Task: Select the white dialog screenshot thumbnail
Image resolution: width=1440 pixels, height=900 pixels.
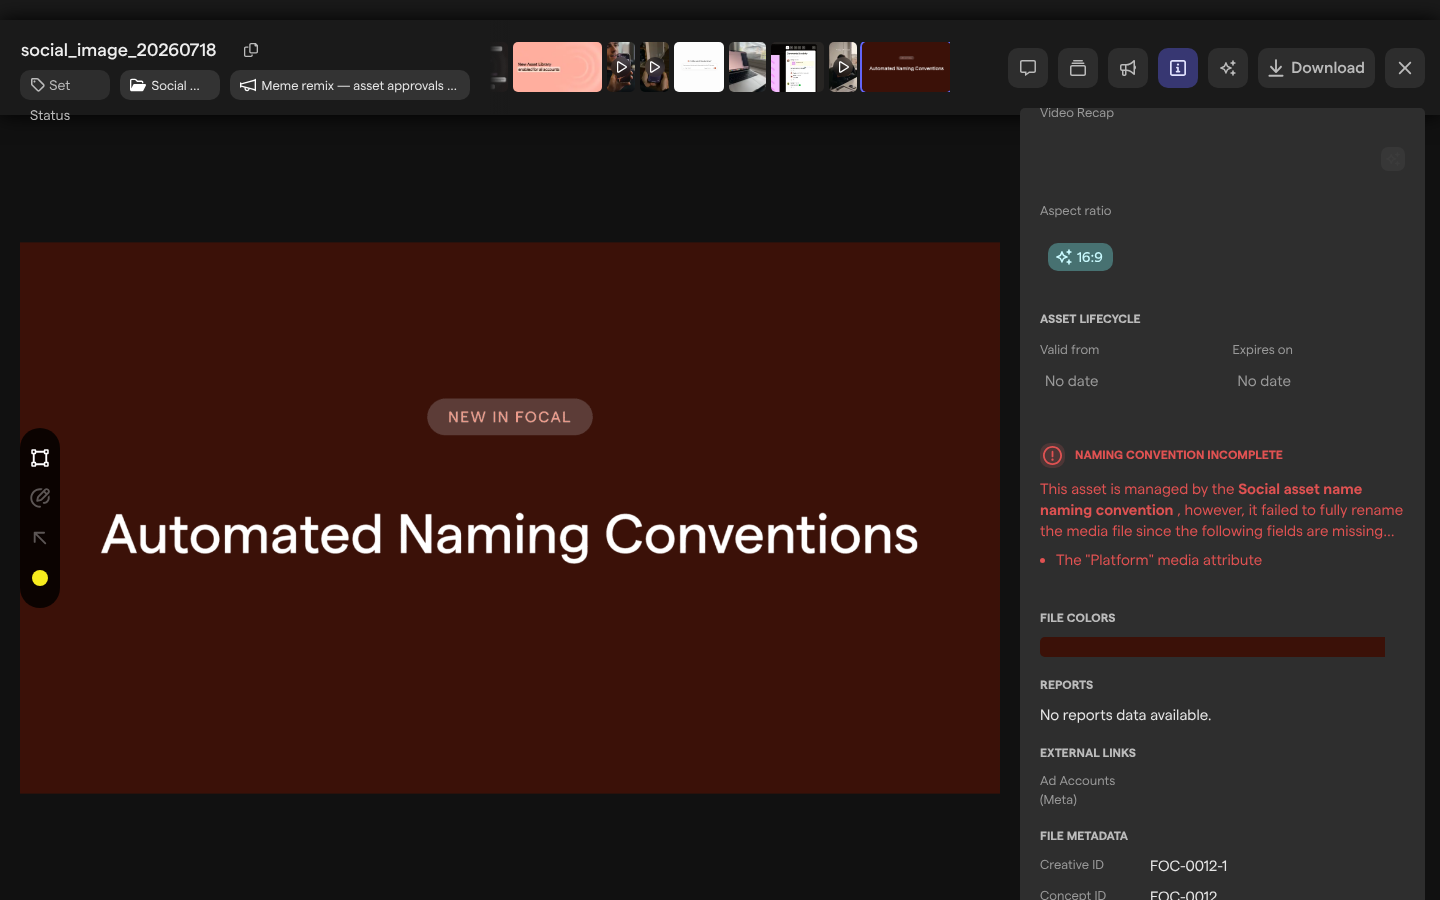Action: (699, 67)
